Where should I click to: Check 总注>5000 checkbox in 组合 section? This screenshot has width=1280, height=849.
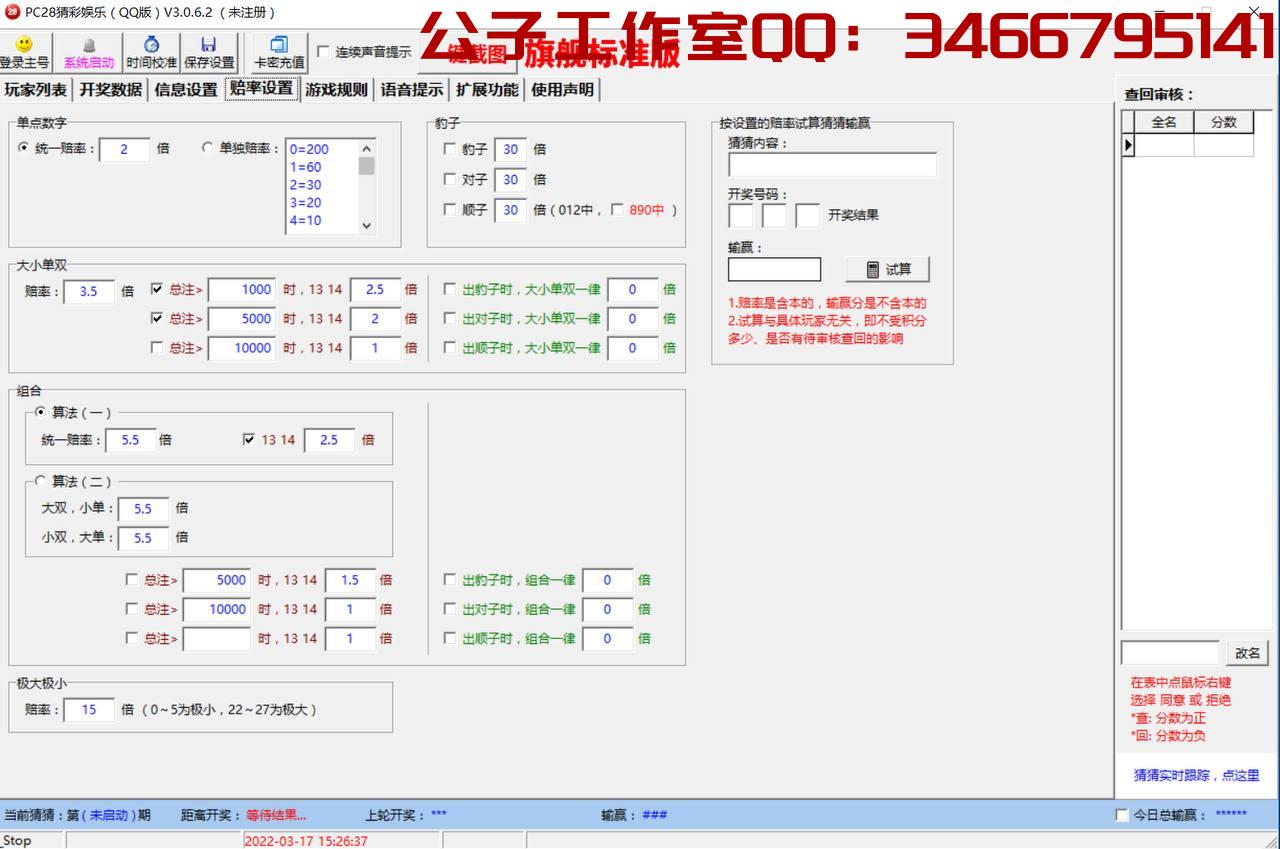(132, 579)
